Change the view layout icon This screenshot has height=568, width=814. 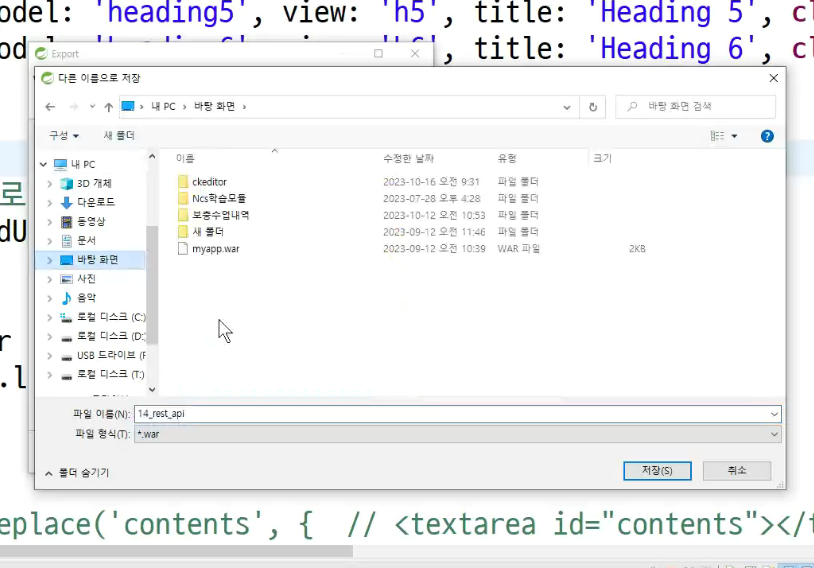[x=717, y=136]
